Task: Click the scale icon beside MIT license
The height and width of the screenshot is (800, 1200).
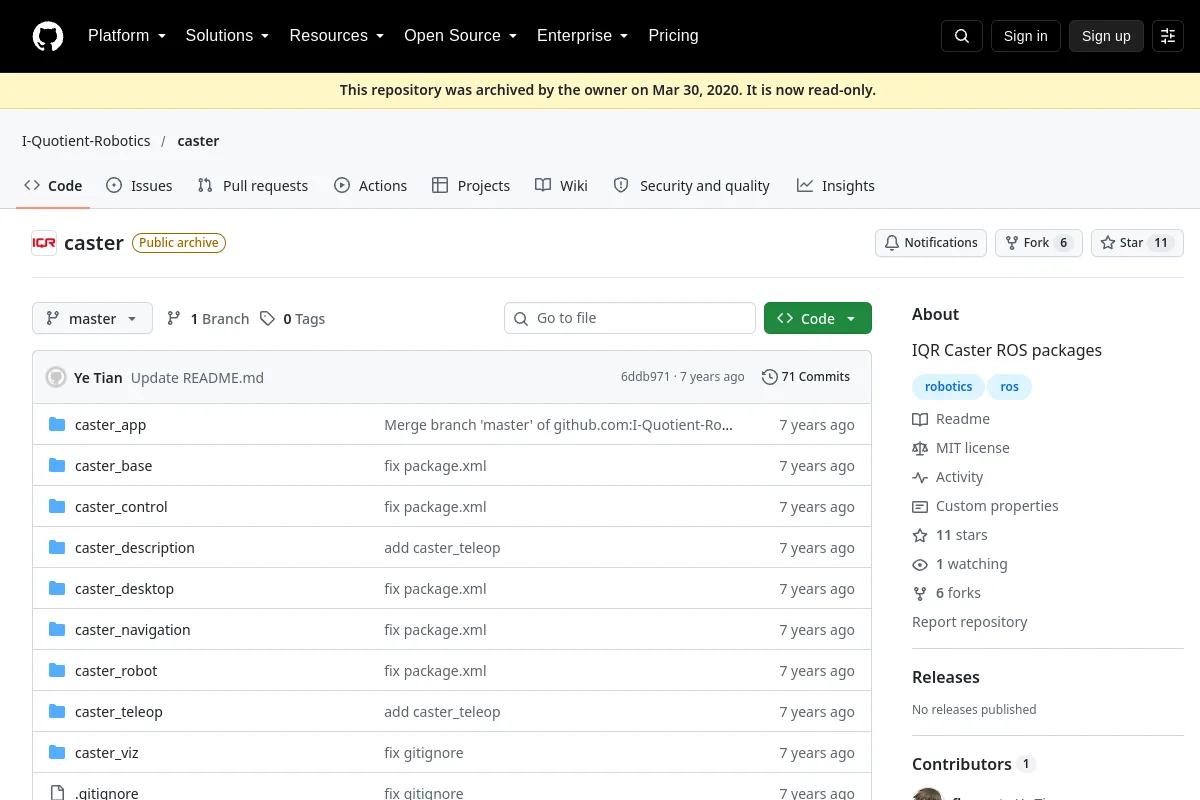Action: pyautogui.click(x=920, y=448)
